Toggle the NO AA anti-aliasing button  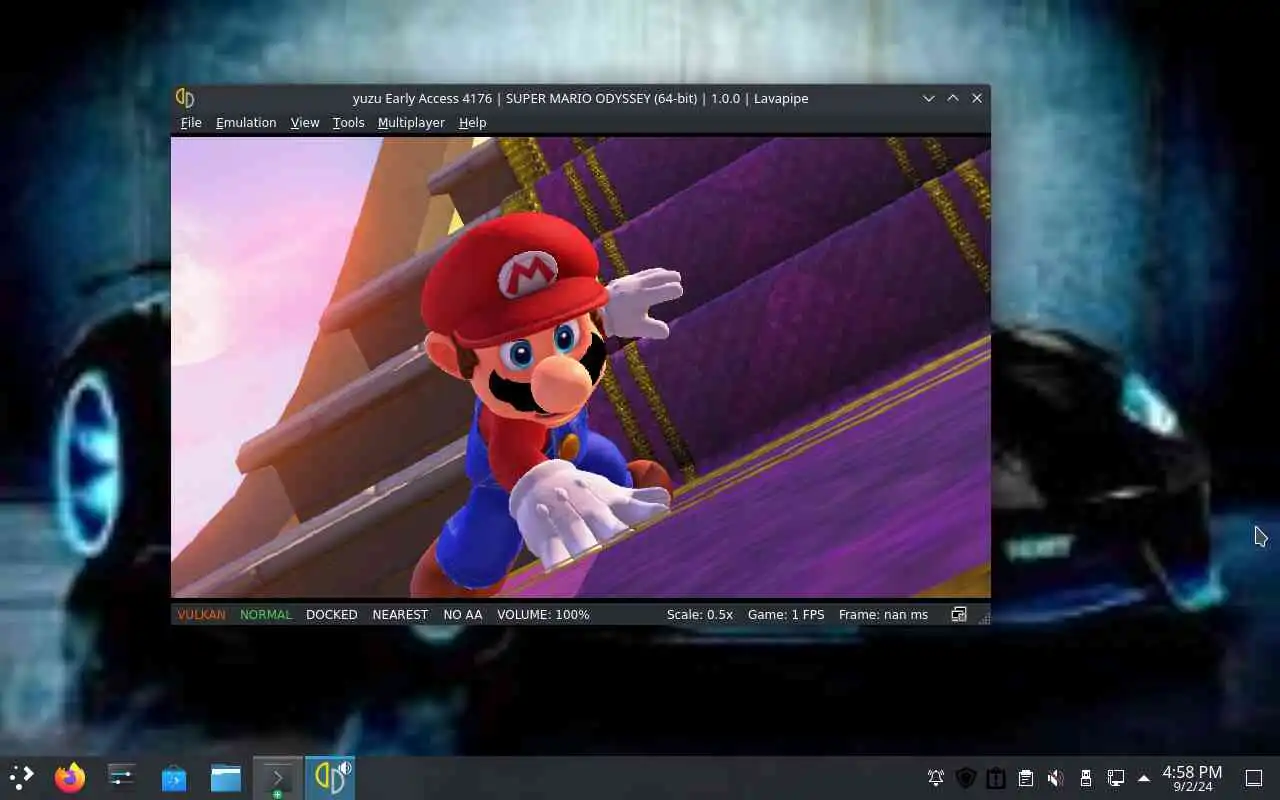click(x=463, y=614)
